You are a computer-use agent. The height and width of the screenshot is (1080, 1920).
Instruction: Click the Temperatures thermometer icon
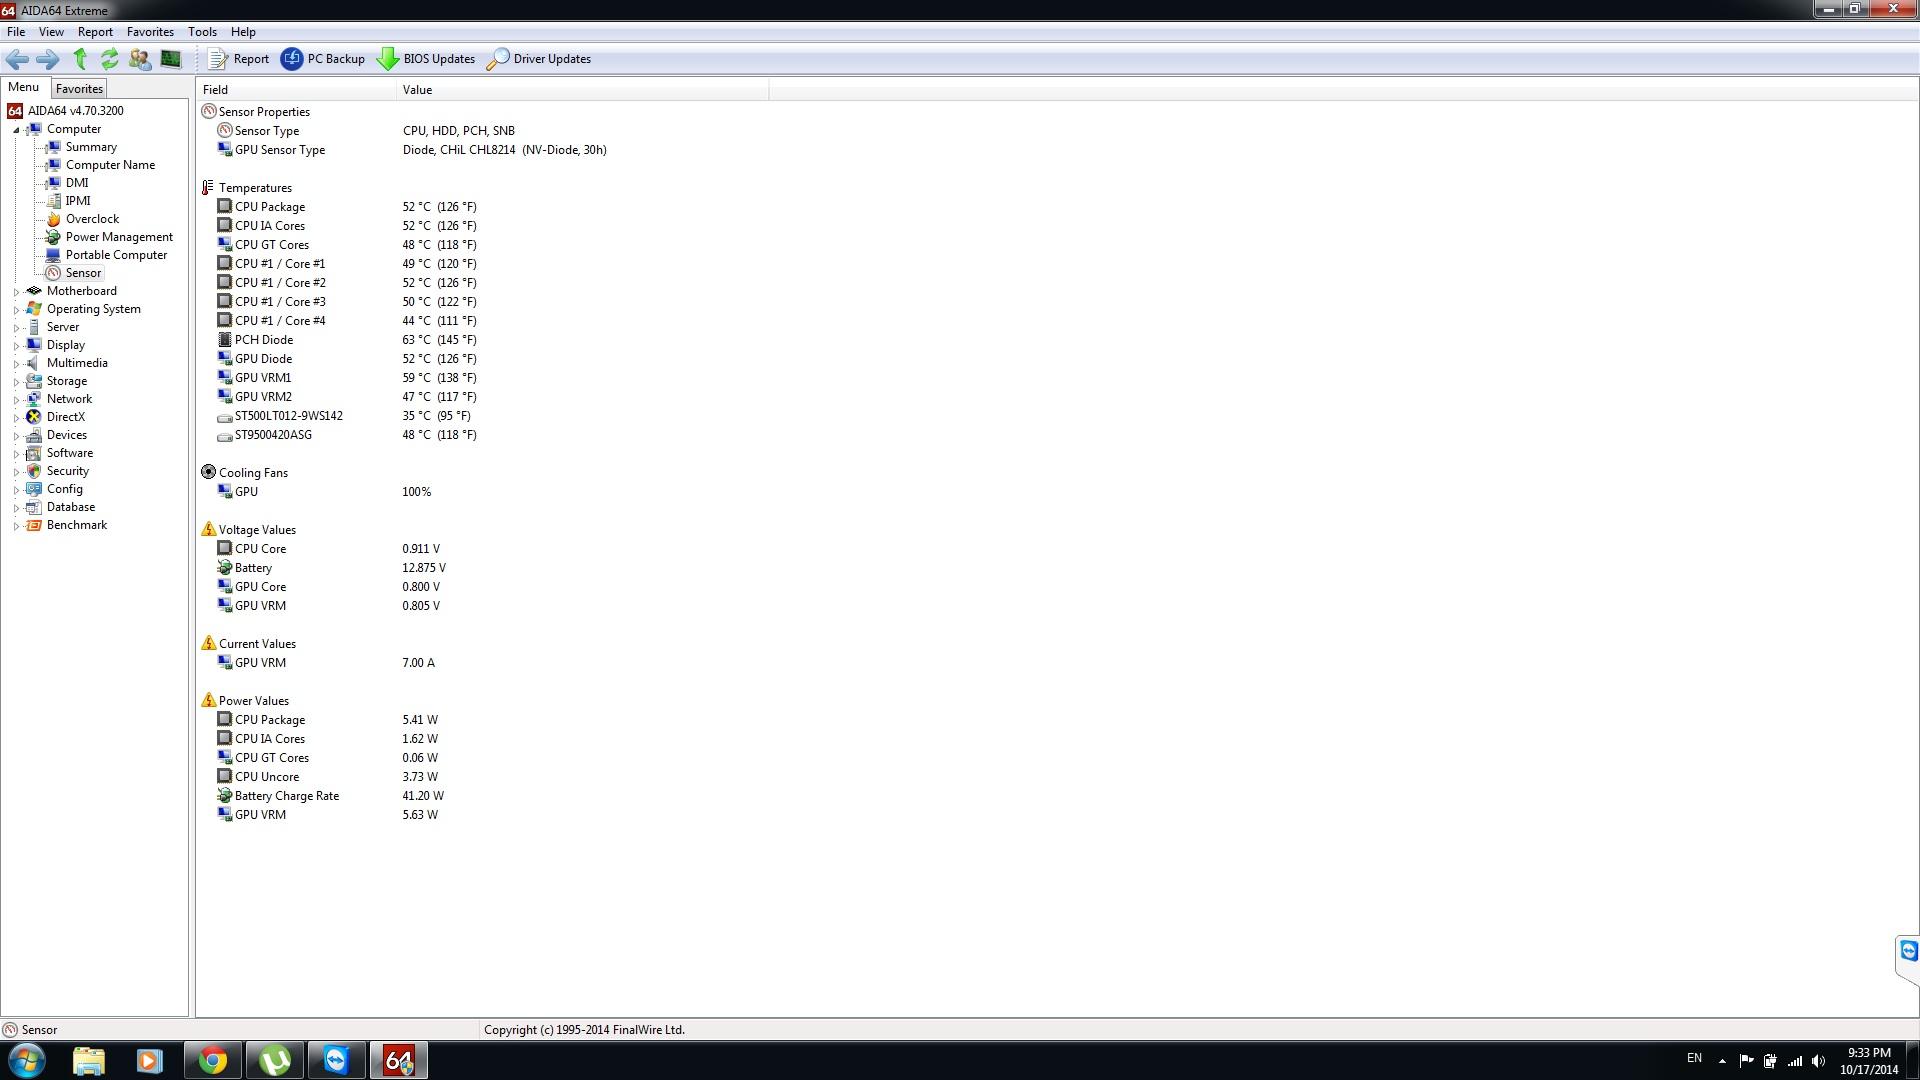[208, 188]
